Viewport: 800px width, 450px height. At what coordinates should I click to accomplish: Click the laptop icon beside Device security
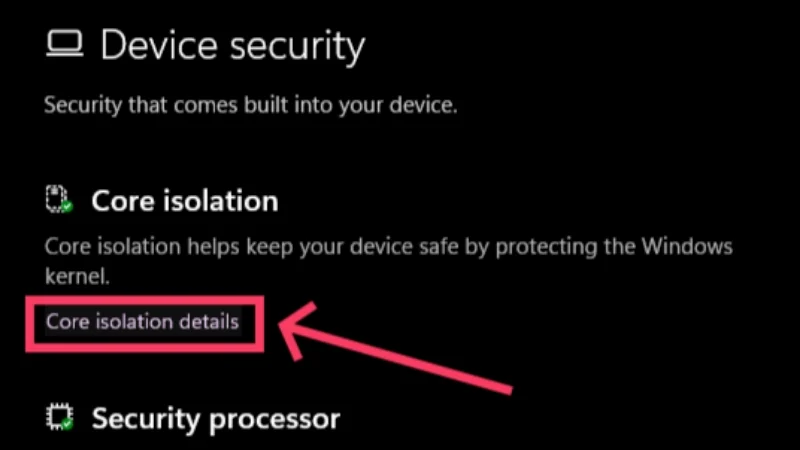pos(64,43)
